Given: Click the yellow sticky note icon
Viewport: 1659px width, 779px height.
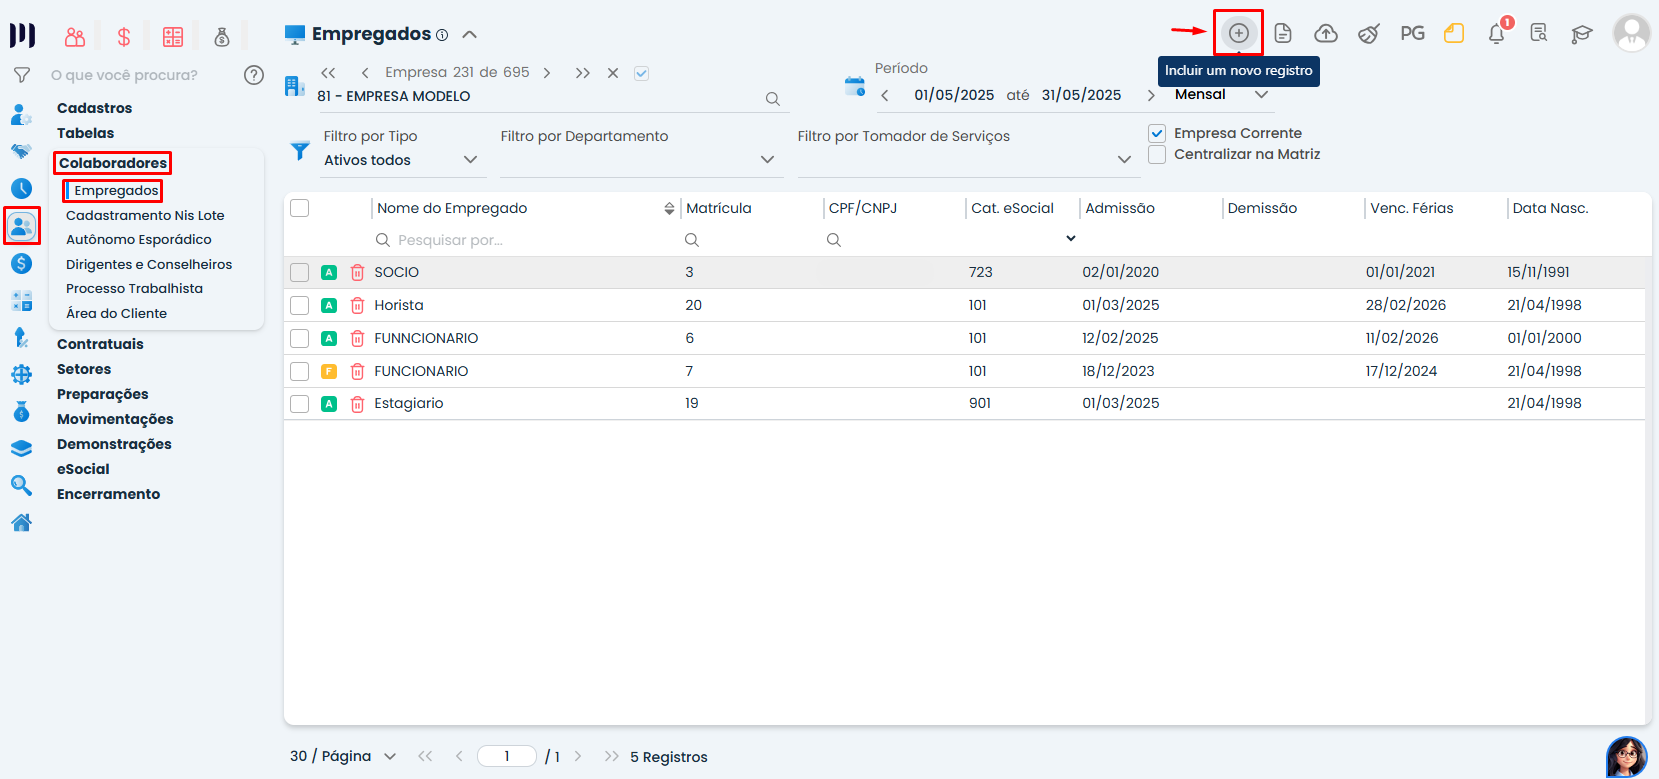Looking at the screenshot, I should click(1454, 34).
